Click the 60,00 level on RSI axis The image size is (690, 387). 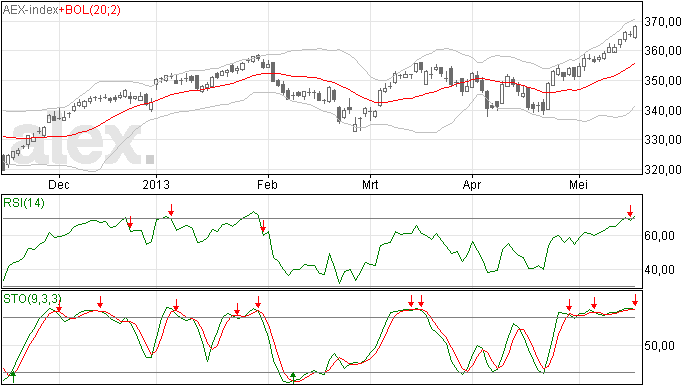pyautogui.click(x=659, y=236)
